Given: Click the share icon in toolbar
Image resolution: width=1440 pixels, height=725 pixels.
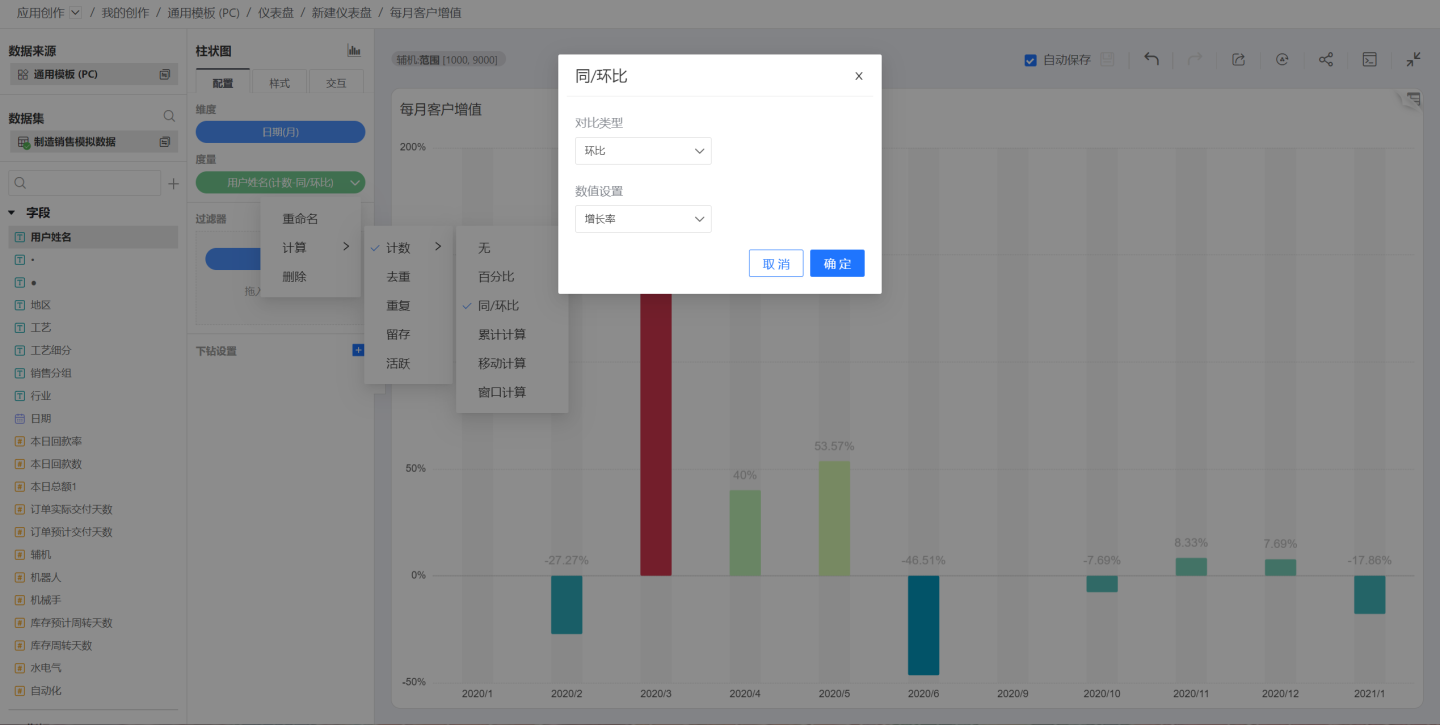Looking at the screenshot, I should click(1325, 60).
